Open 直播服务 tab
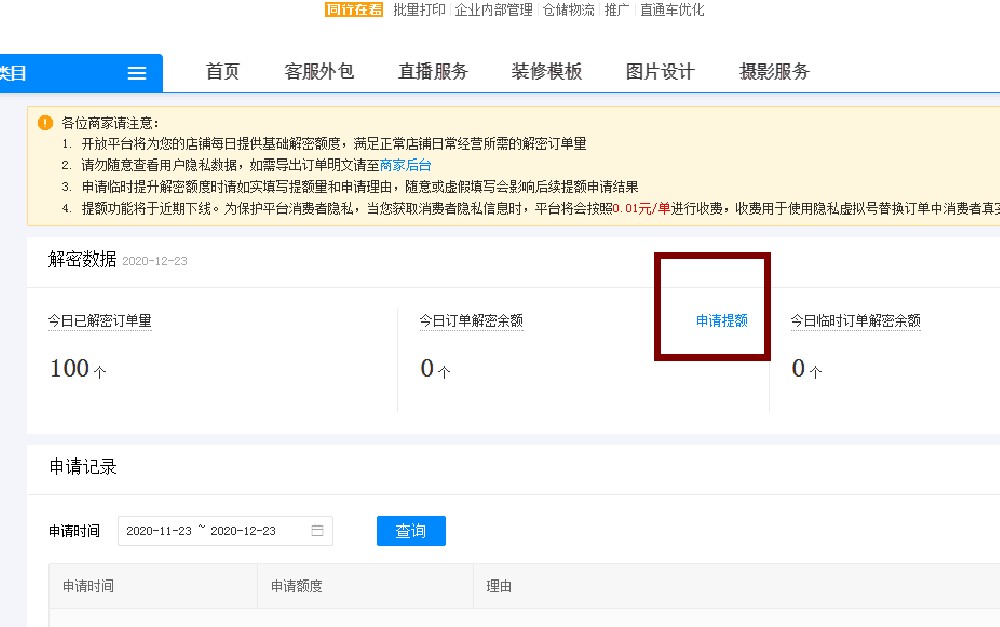This screenshot has height=627, width=1000. pyautogui.click(x=432, y=71)
